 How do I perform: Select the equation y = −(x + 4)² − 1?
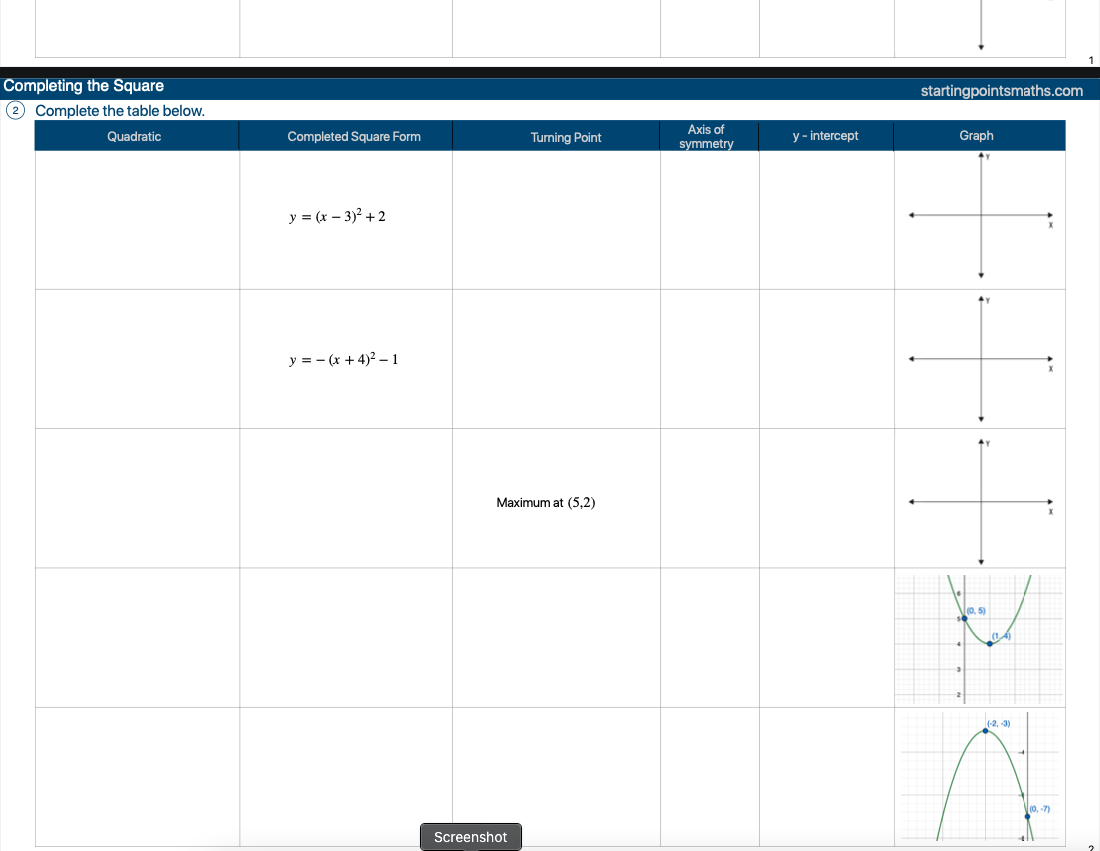pyautogui.click(x=343, y=360)
